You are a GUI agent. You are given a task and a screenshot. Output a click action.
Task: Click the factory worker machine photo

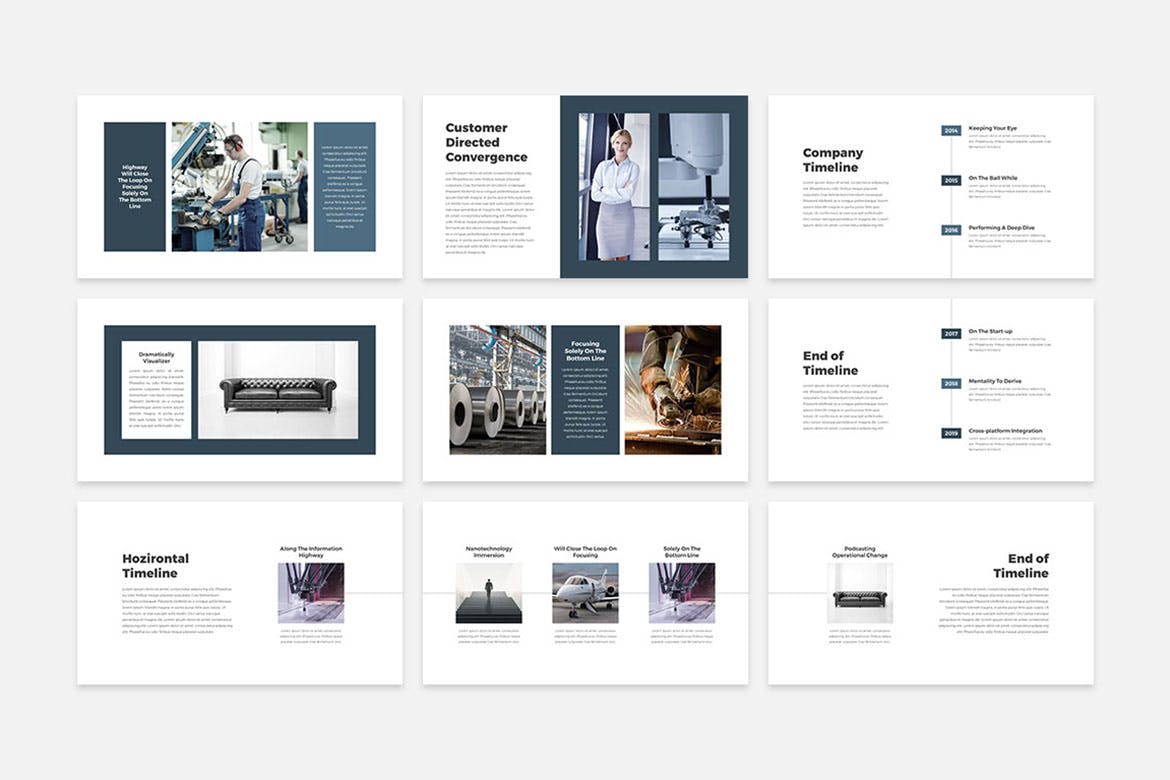239,186
